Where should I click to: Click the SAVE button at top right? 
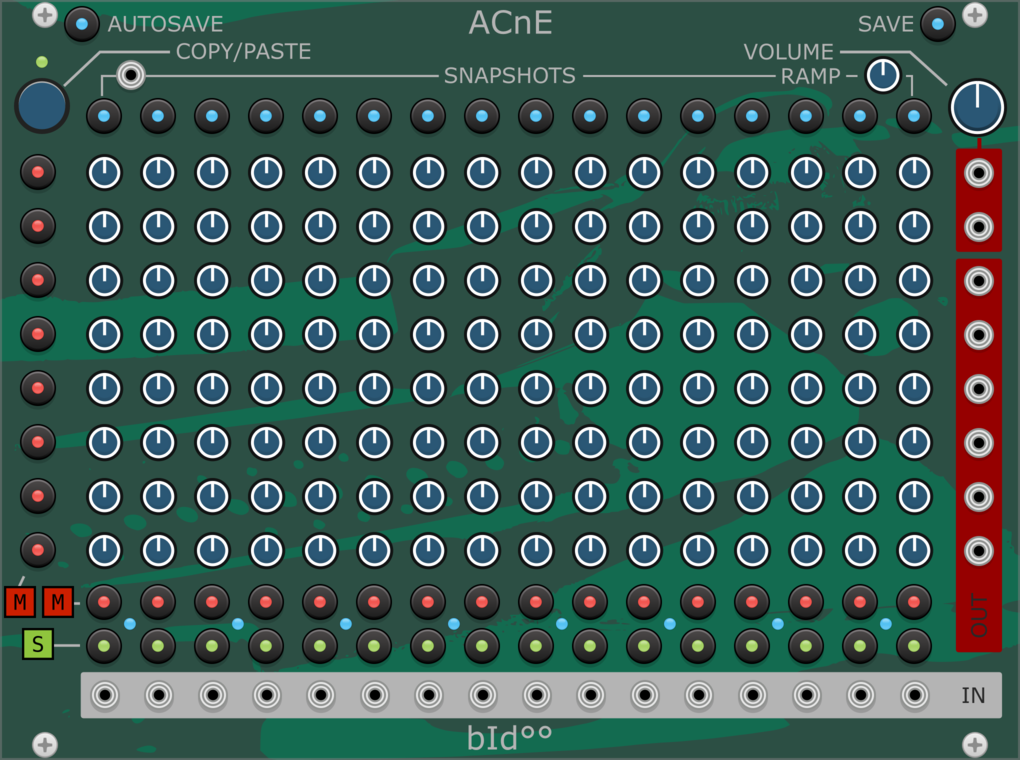(937, 25)
